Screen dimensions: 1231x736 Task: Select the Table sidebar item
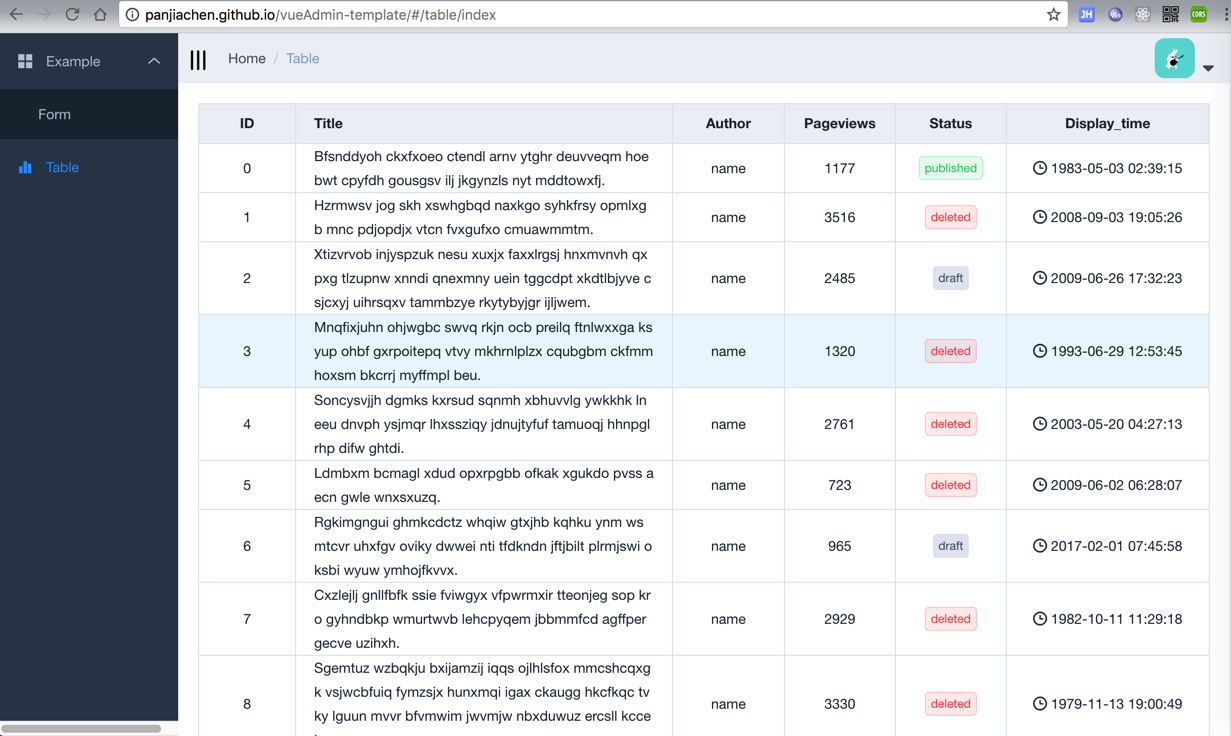[x=62, y=167]
